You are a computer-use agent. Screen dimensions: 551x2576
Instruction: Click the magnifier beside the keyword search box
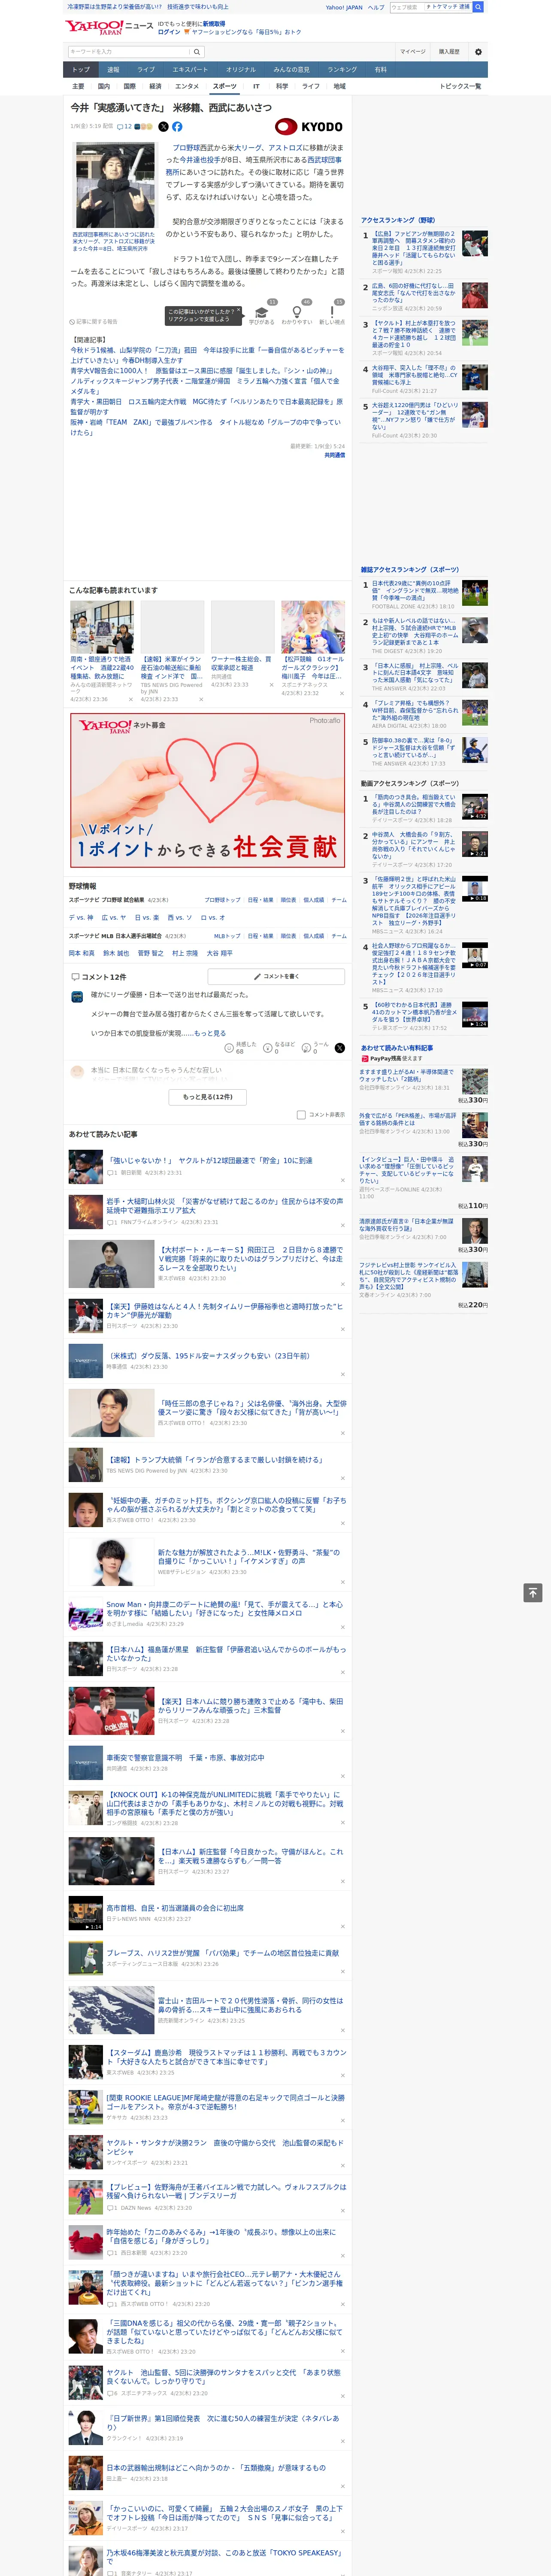click(197, 52)
